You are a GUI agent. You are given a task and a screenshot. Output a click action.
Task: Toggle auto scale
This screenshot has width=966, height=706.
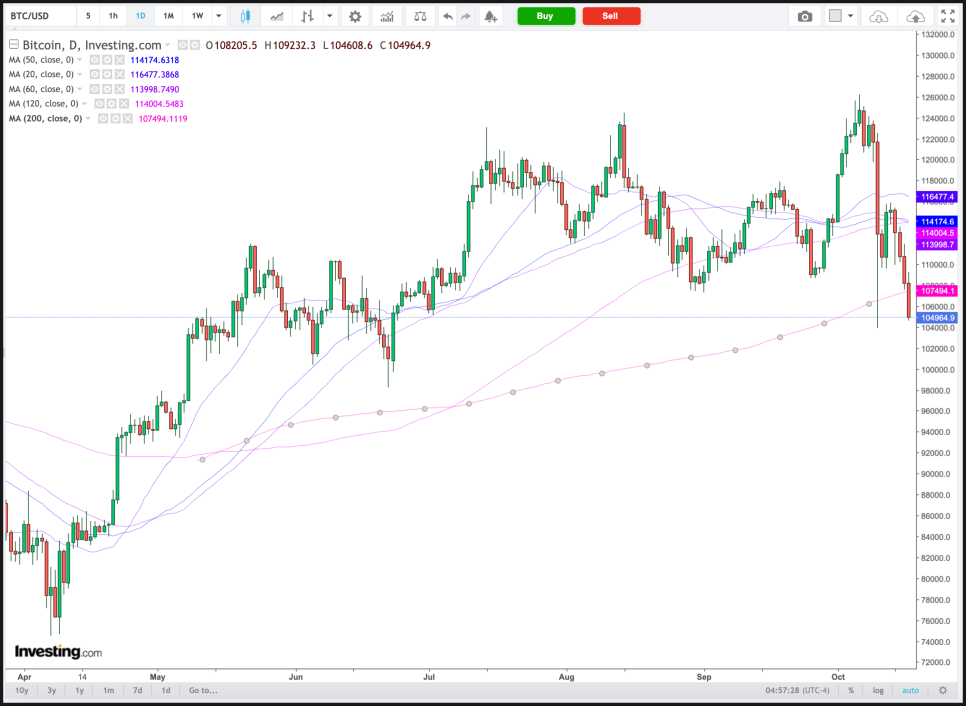911,690
